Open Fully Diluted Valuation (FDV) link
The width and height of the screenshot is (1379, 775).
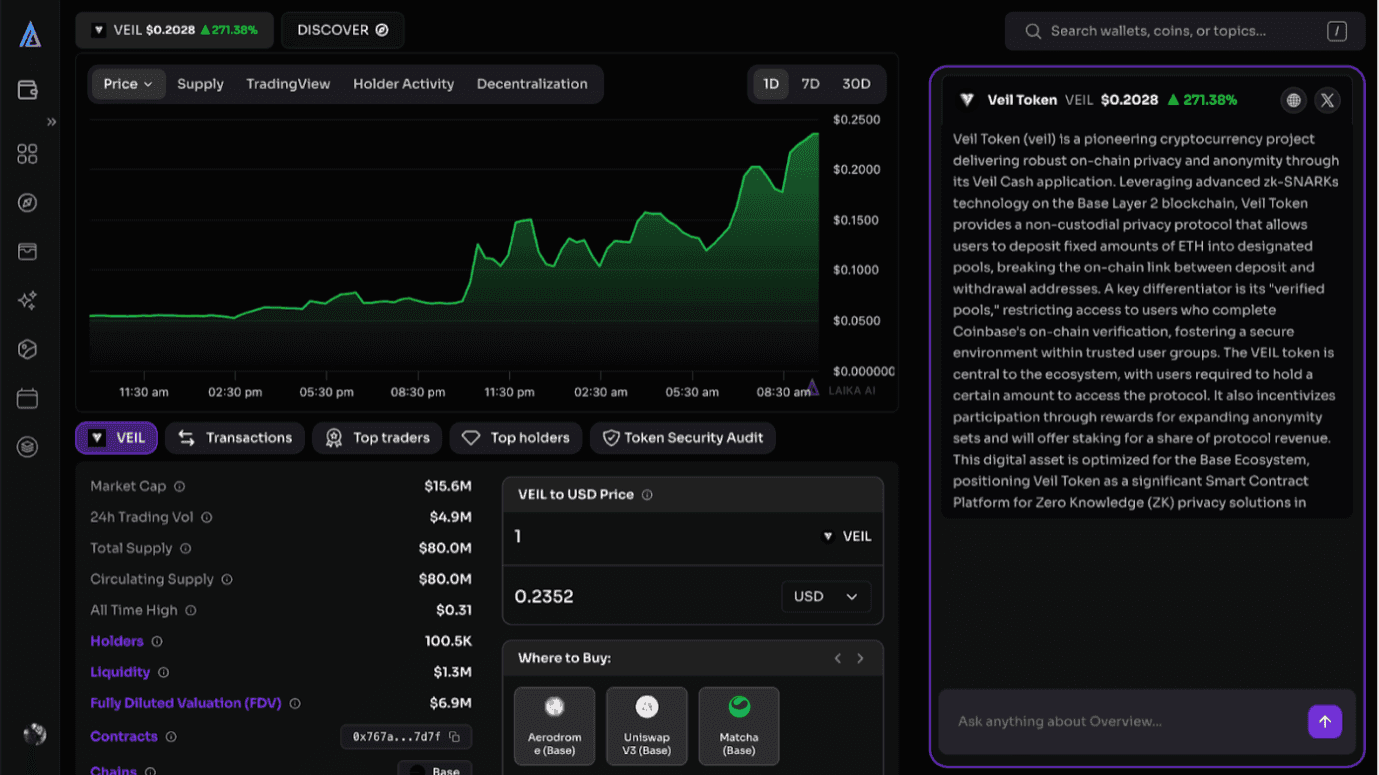point(186,703)
